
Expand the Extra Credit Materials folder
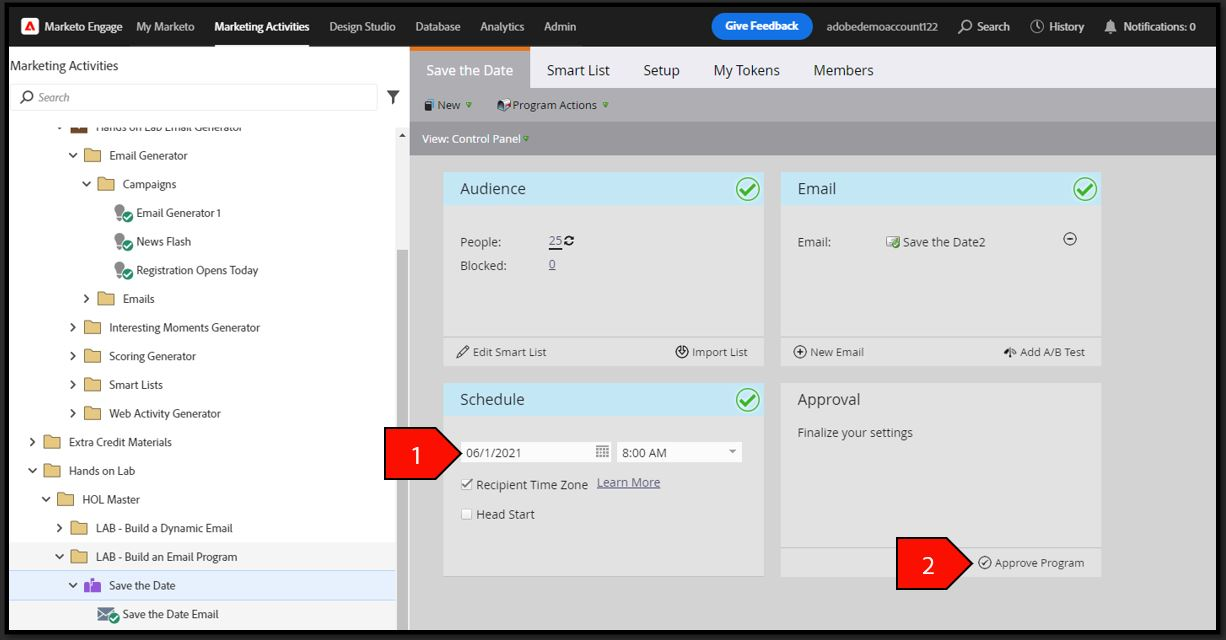pyautogui.click(x=33, y=442)
